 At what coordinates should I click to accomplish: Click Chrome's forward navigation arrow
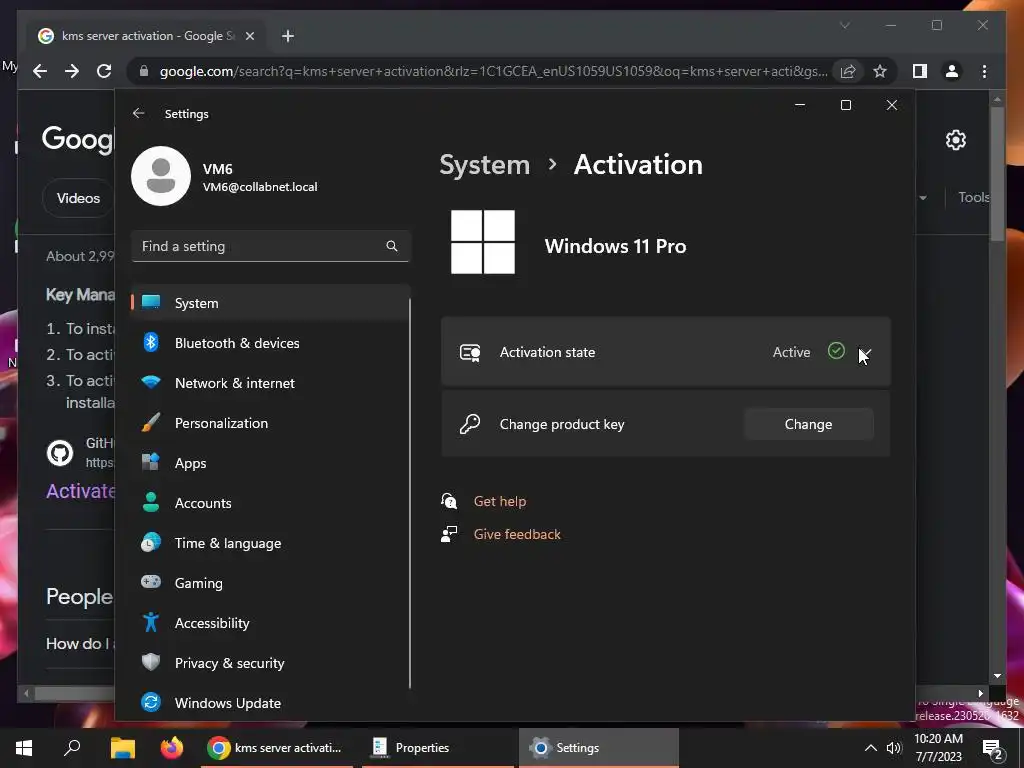click(x=72, y=71)
